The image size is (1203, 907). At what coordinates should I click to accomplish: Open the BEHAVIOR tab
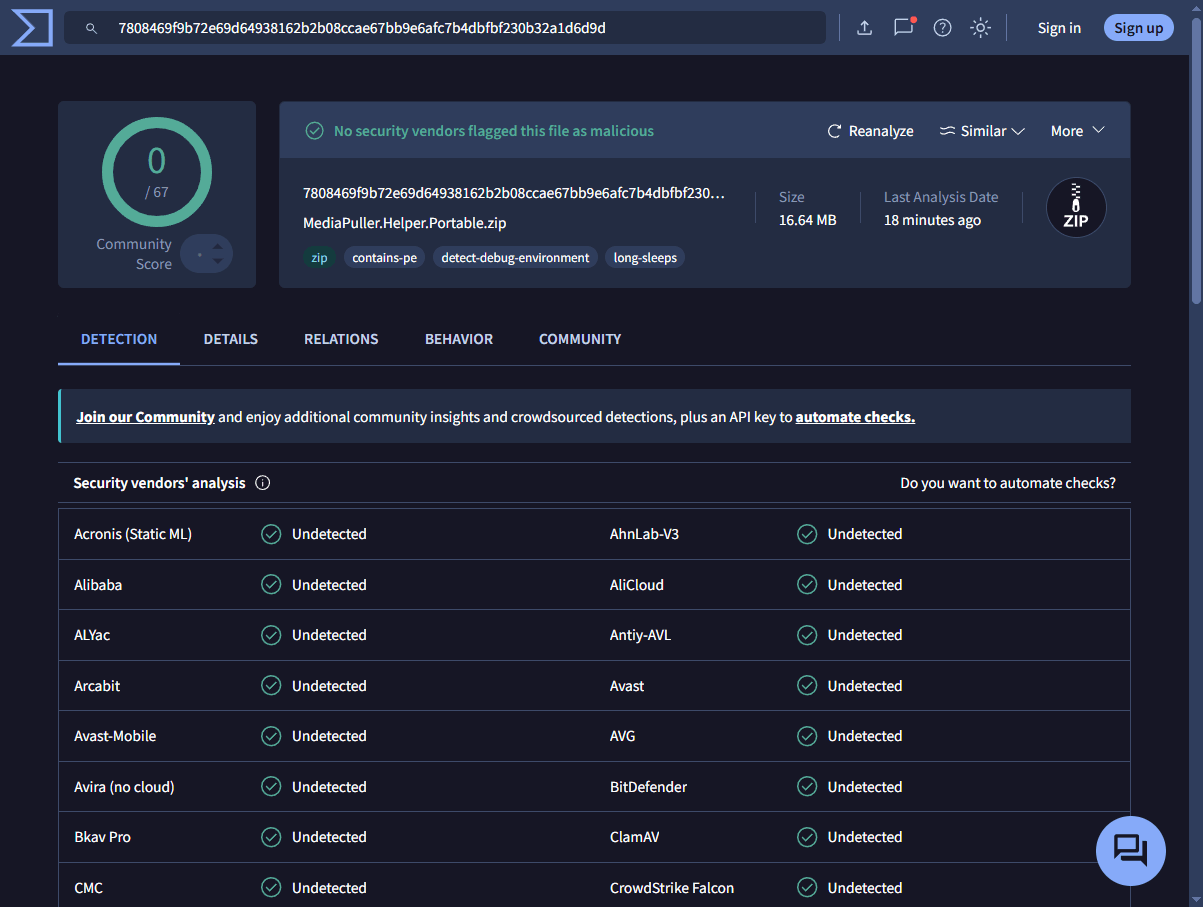[459, 339]
